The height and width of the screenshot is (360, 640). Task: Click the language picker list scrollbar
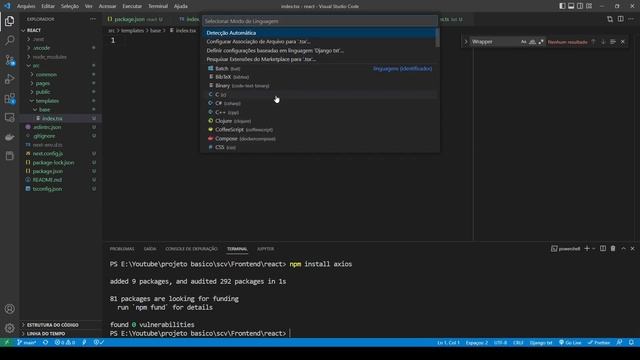click(x=438, y=38)
